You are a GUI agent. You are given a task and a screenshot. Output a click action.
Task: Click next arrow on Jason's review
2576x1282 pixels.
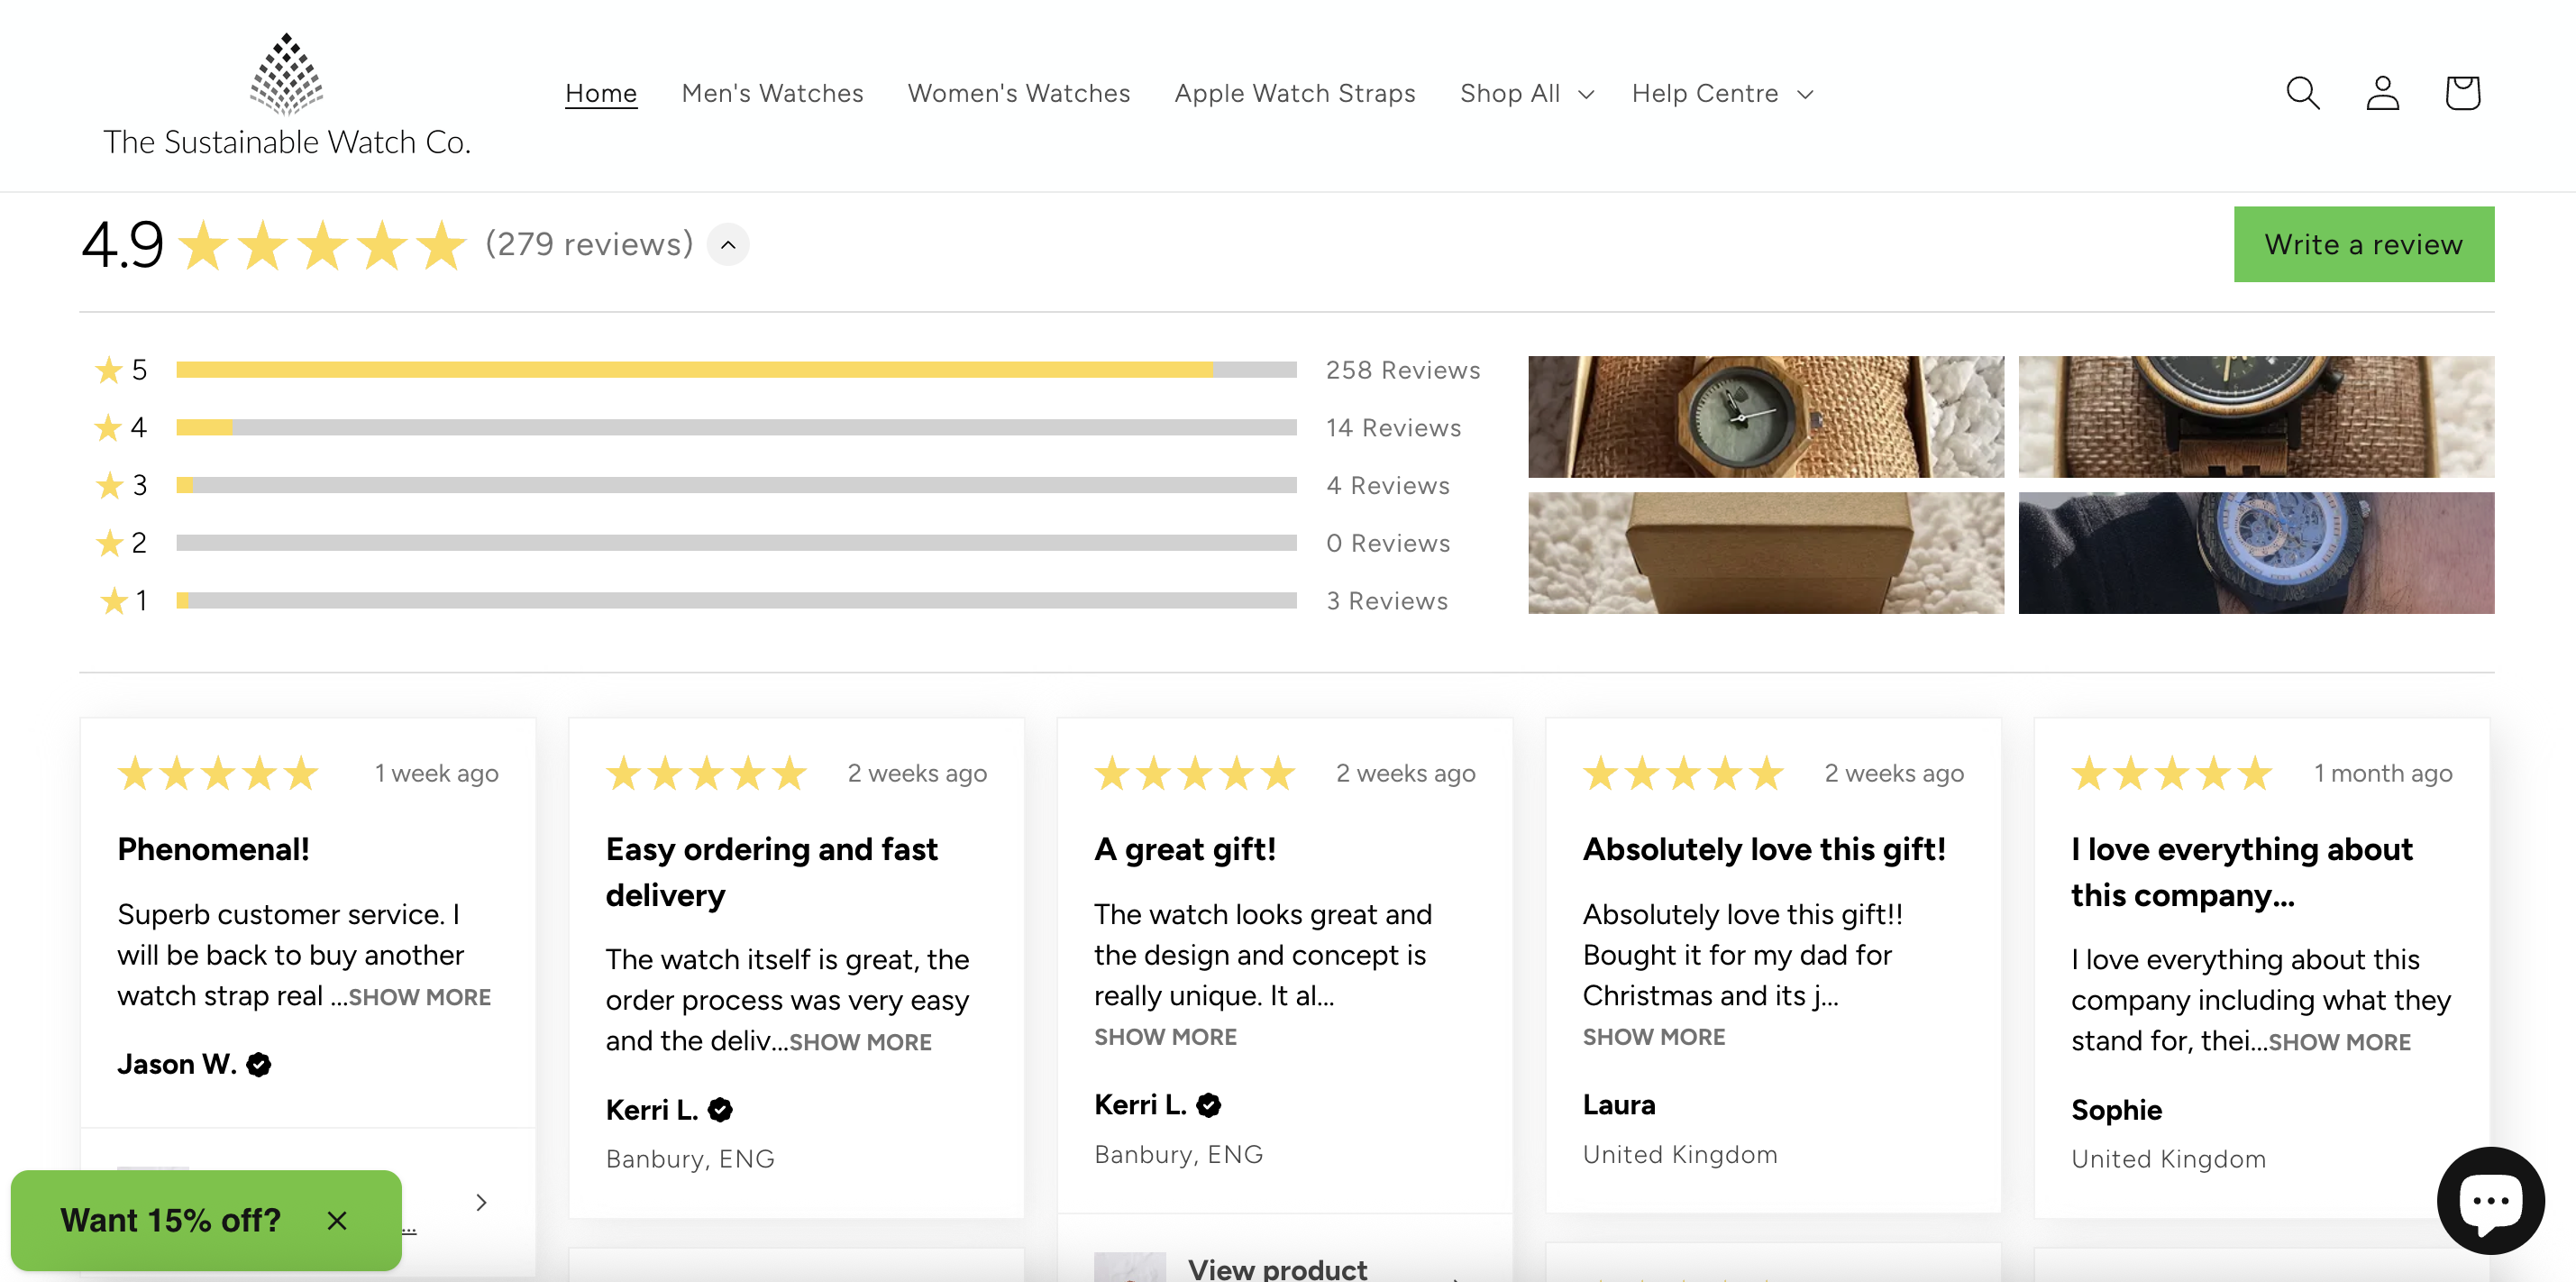[484, 1201]
